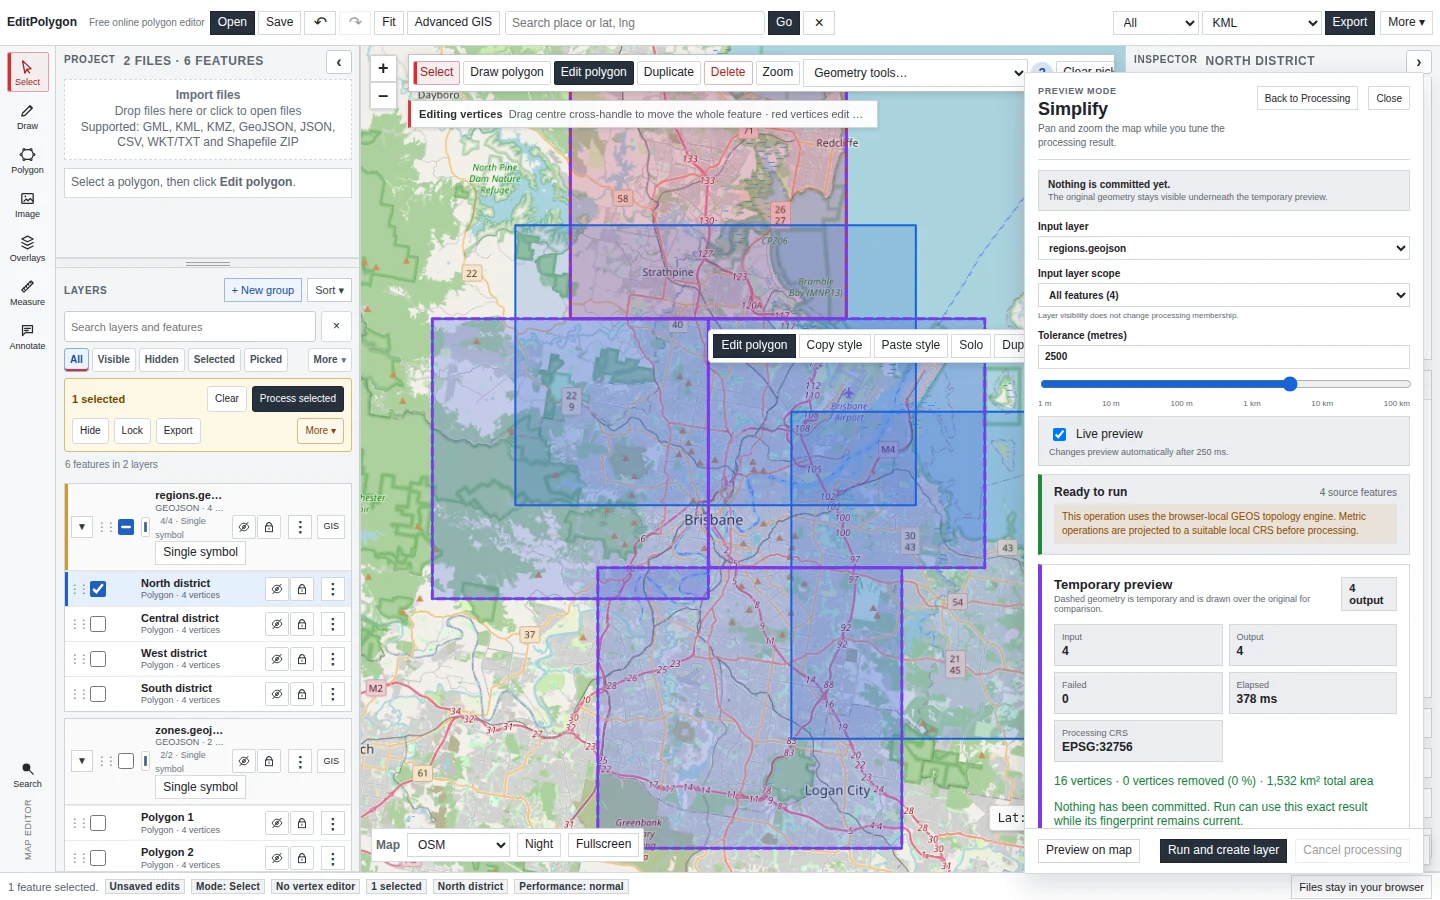The width and height of the screenshot is (1440, 900).
Task: Adjust the tolerance slider handle
Action: click(x=1290, y=384)
